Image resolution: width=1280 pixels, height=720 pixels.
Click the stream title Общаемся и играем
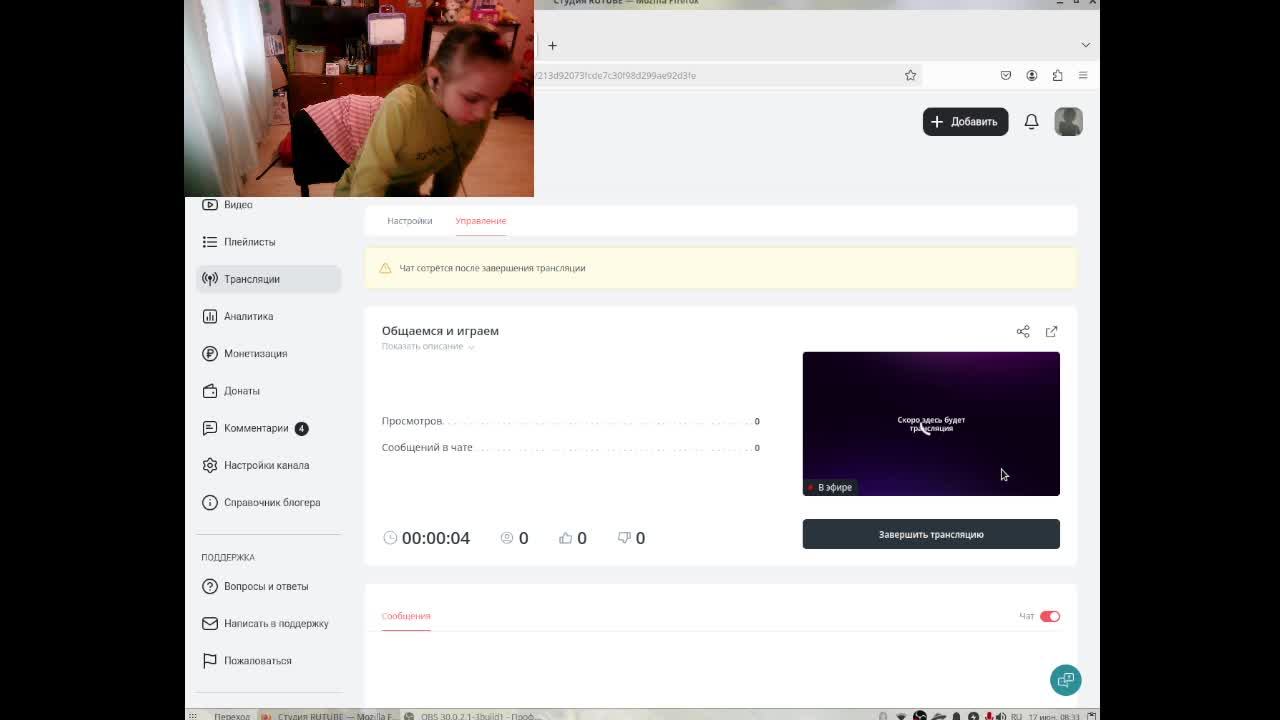tap(440, 331)
